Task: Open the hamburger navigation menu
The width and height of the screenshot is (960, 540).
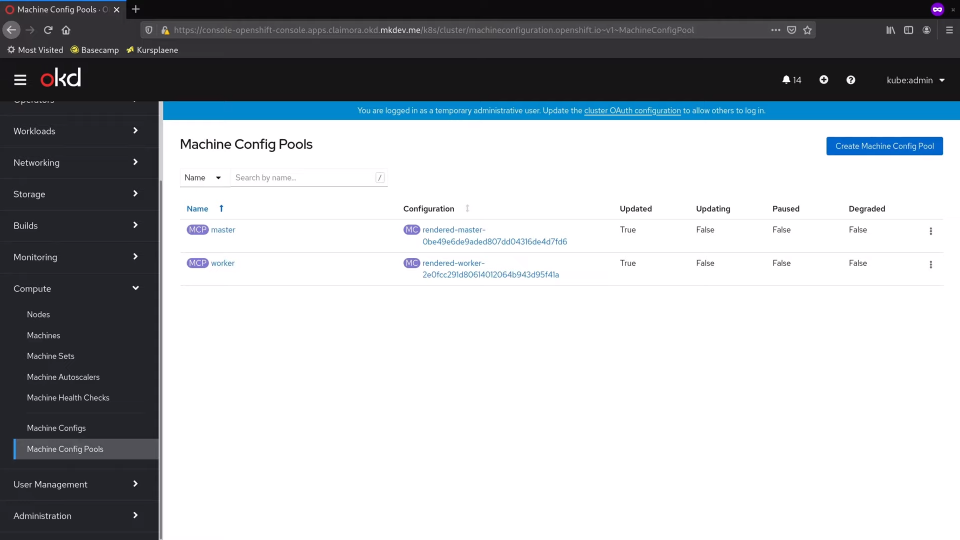Action: click(20, 80)
